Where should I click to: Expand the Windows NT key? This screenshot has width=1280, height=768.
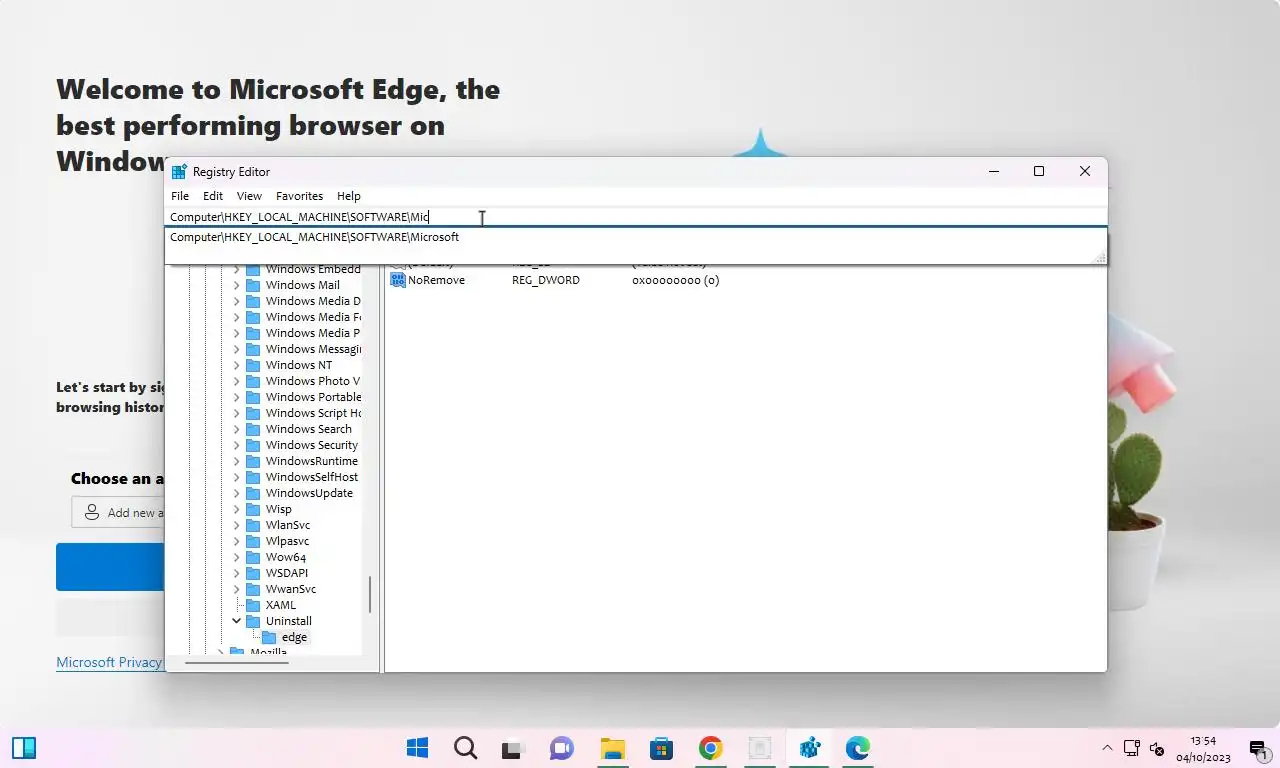tap(237, 365)
